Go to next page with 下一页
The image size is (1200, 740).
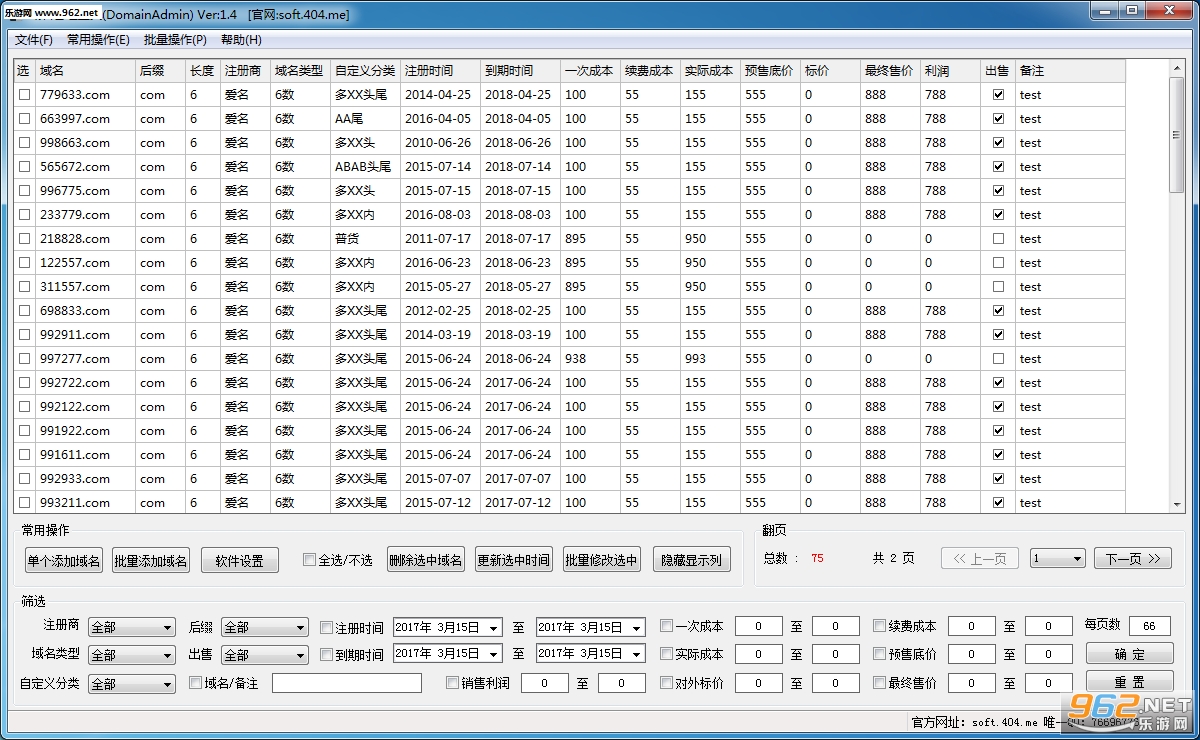pos(1133,559)
